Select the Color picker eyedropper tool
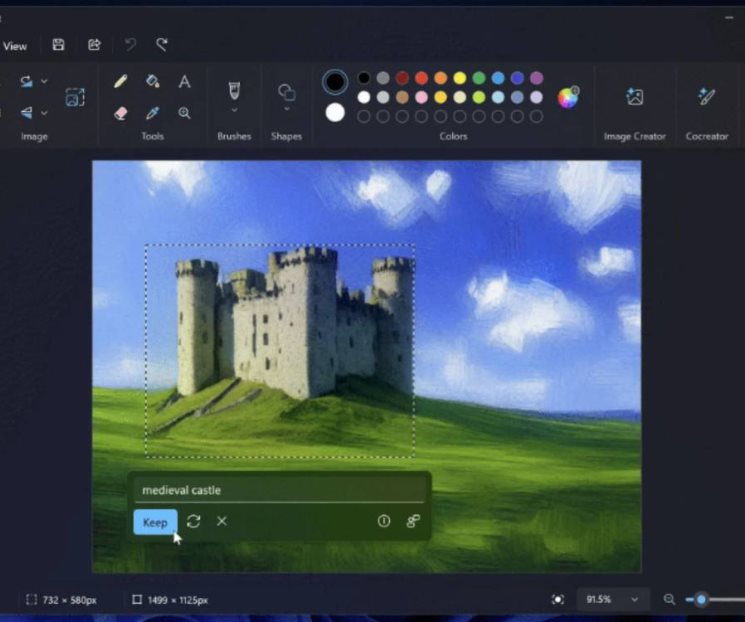 tap(153, 113)
